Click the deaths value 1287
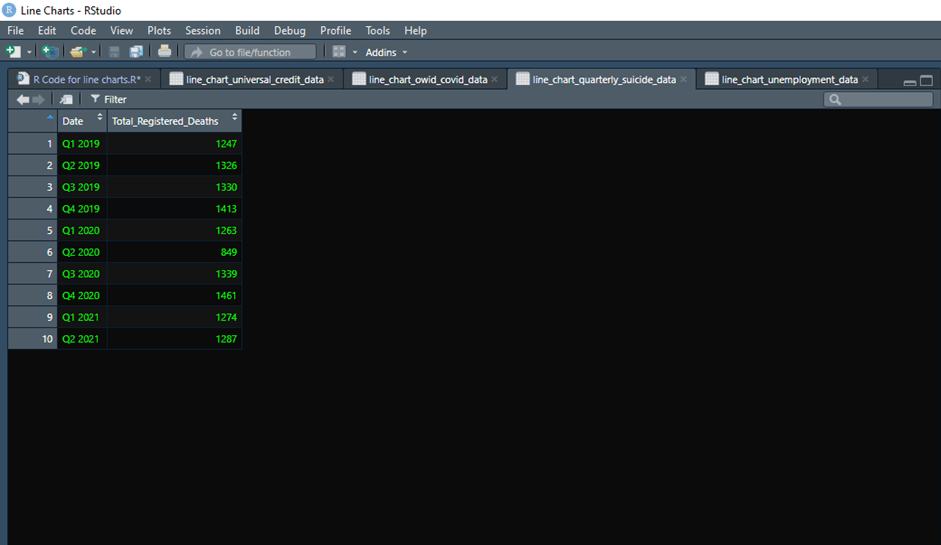 coord(226,339)
